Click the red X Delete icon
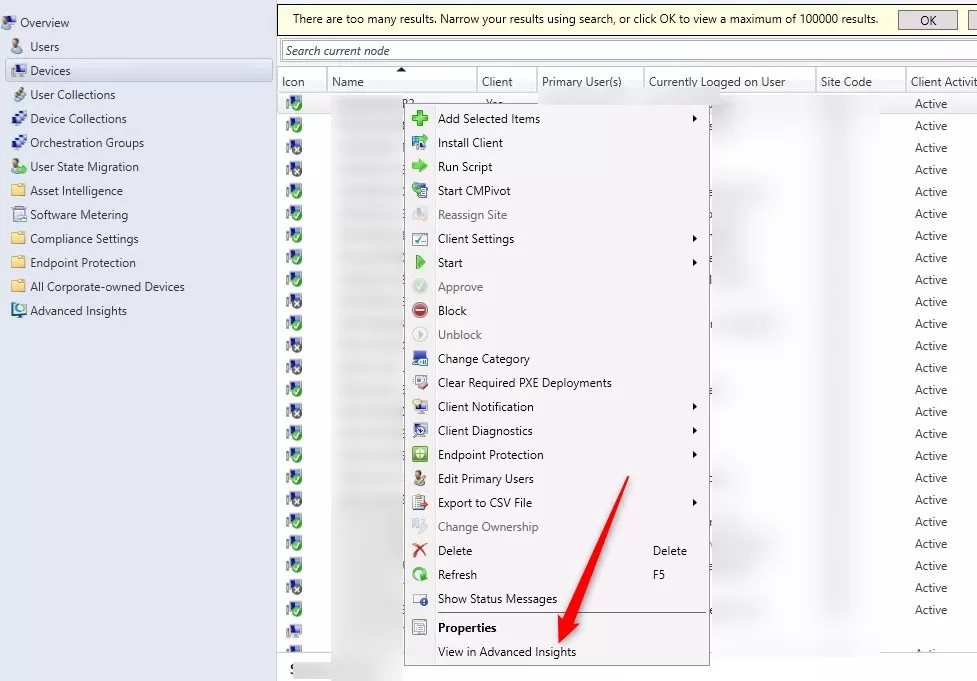The image size is (977, 681). [x=420, y=551]
